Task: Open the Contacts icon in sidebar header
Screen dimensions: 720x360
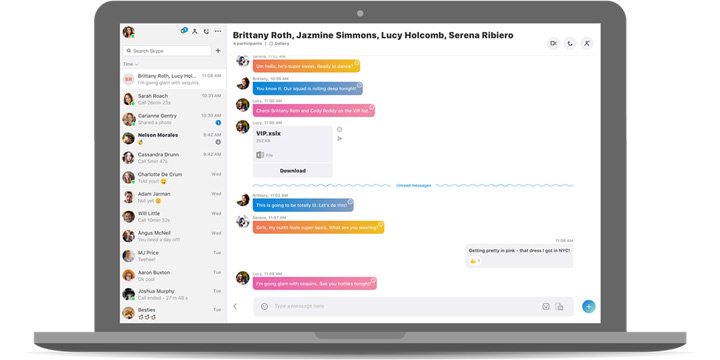Action: pyautogui.click(x=195, y=31)
